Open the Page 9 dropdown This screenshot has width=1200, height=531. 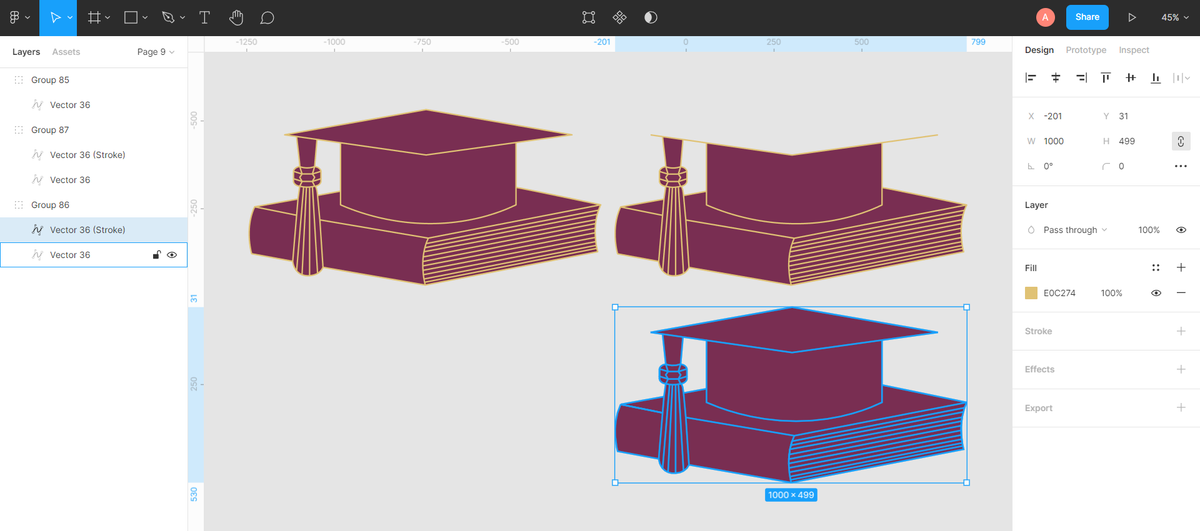coord(155,52)
